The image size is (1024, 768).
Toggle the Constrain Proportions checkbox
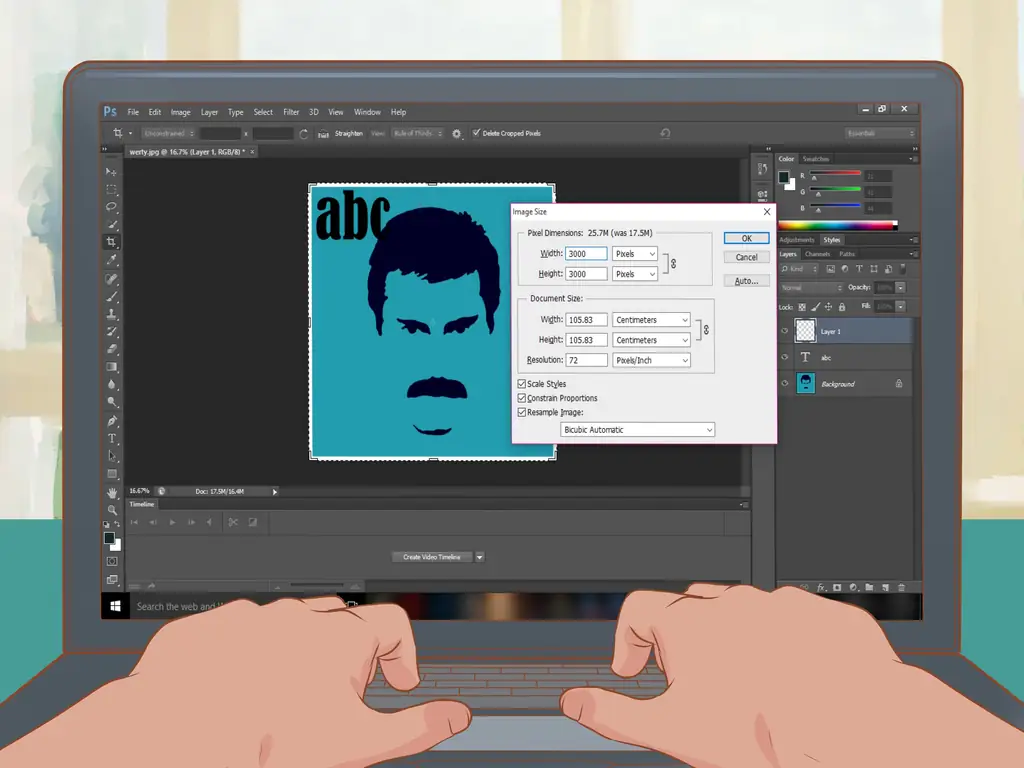[521, 398]
